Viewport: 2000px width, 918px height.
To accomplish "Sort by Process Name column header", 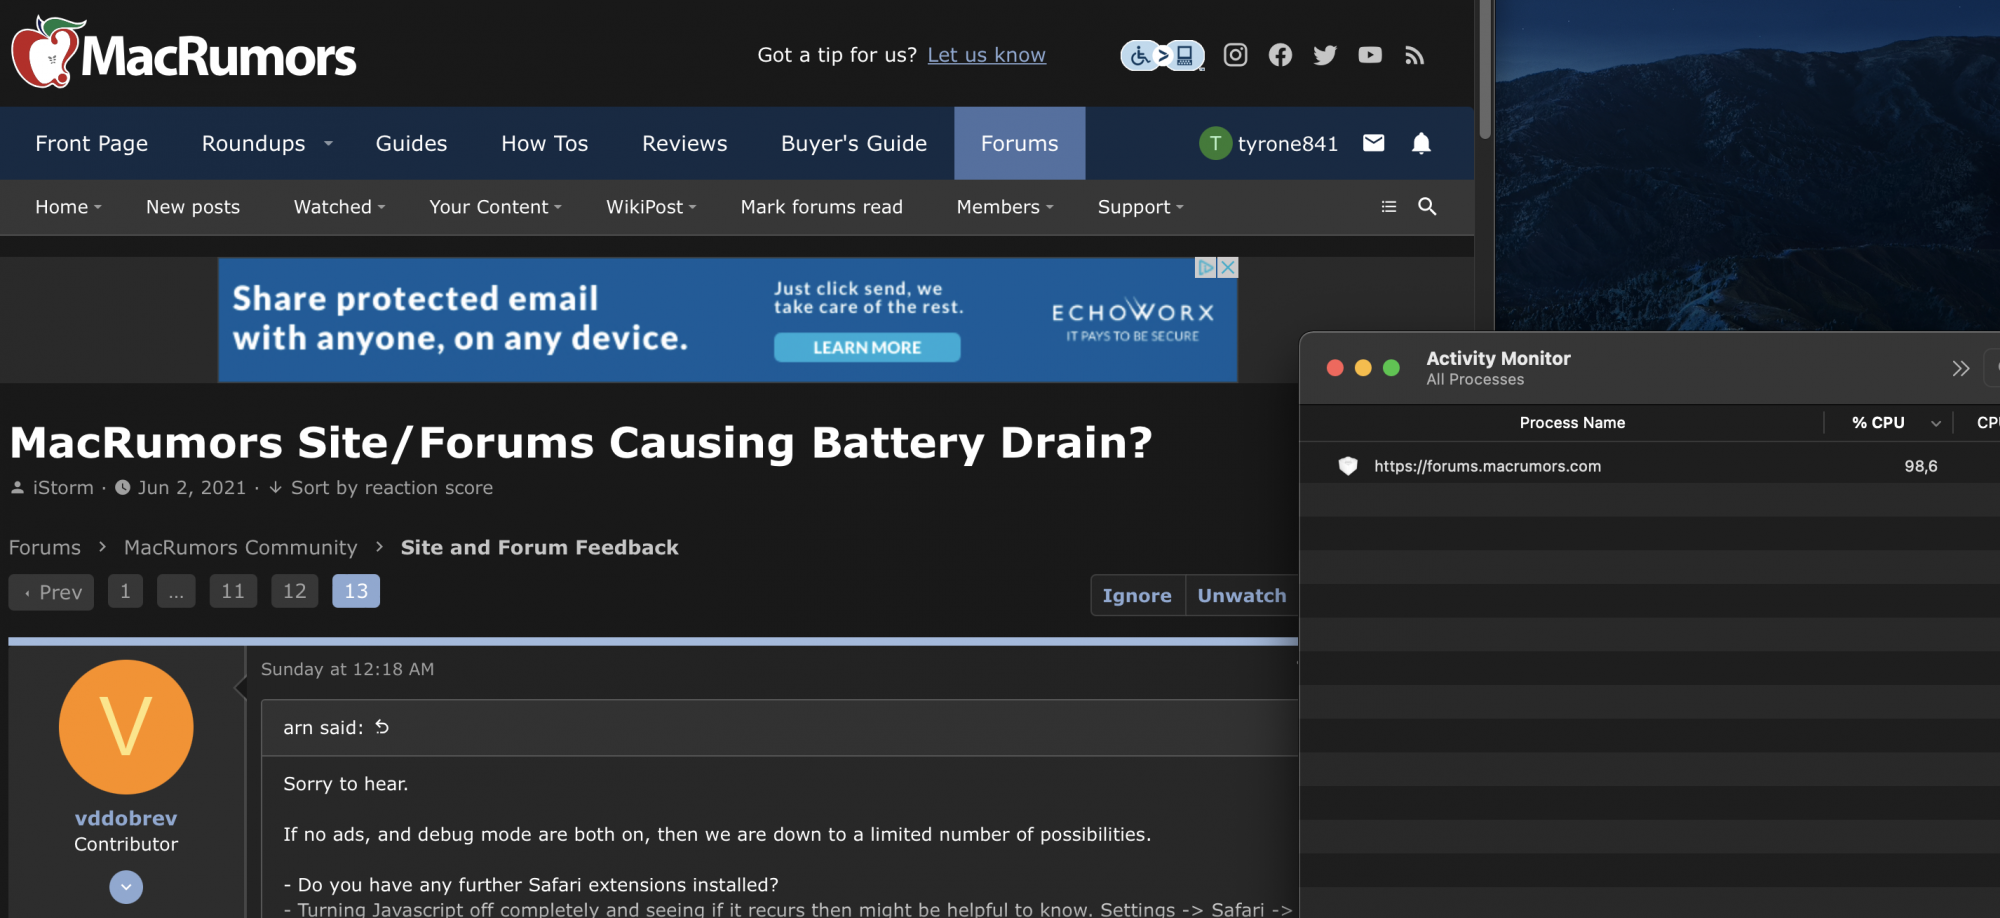I will click(1572, 423).
